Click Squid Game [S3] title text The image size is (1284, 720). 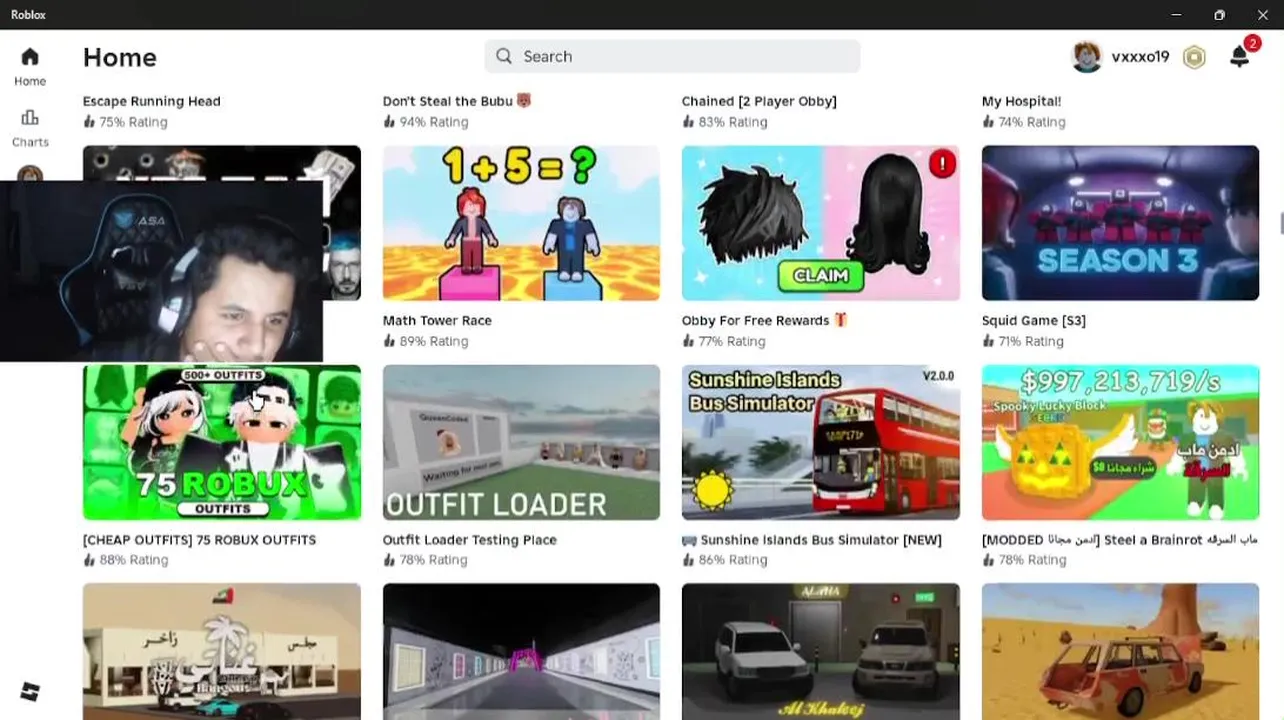[1034, 320]
